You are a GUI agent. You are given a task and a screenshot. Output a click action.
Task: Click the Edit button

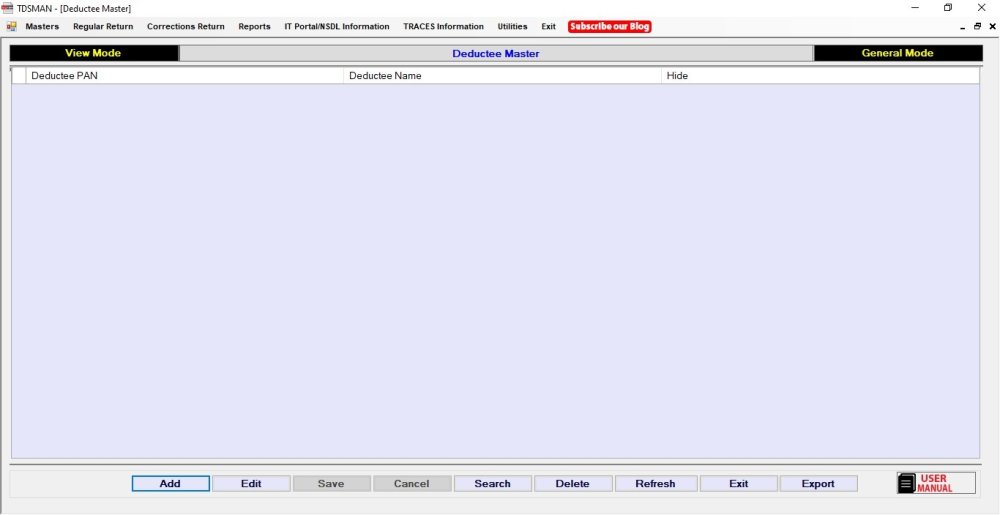[251, 484]
